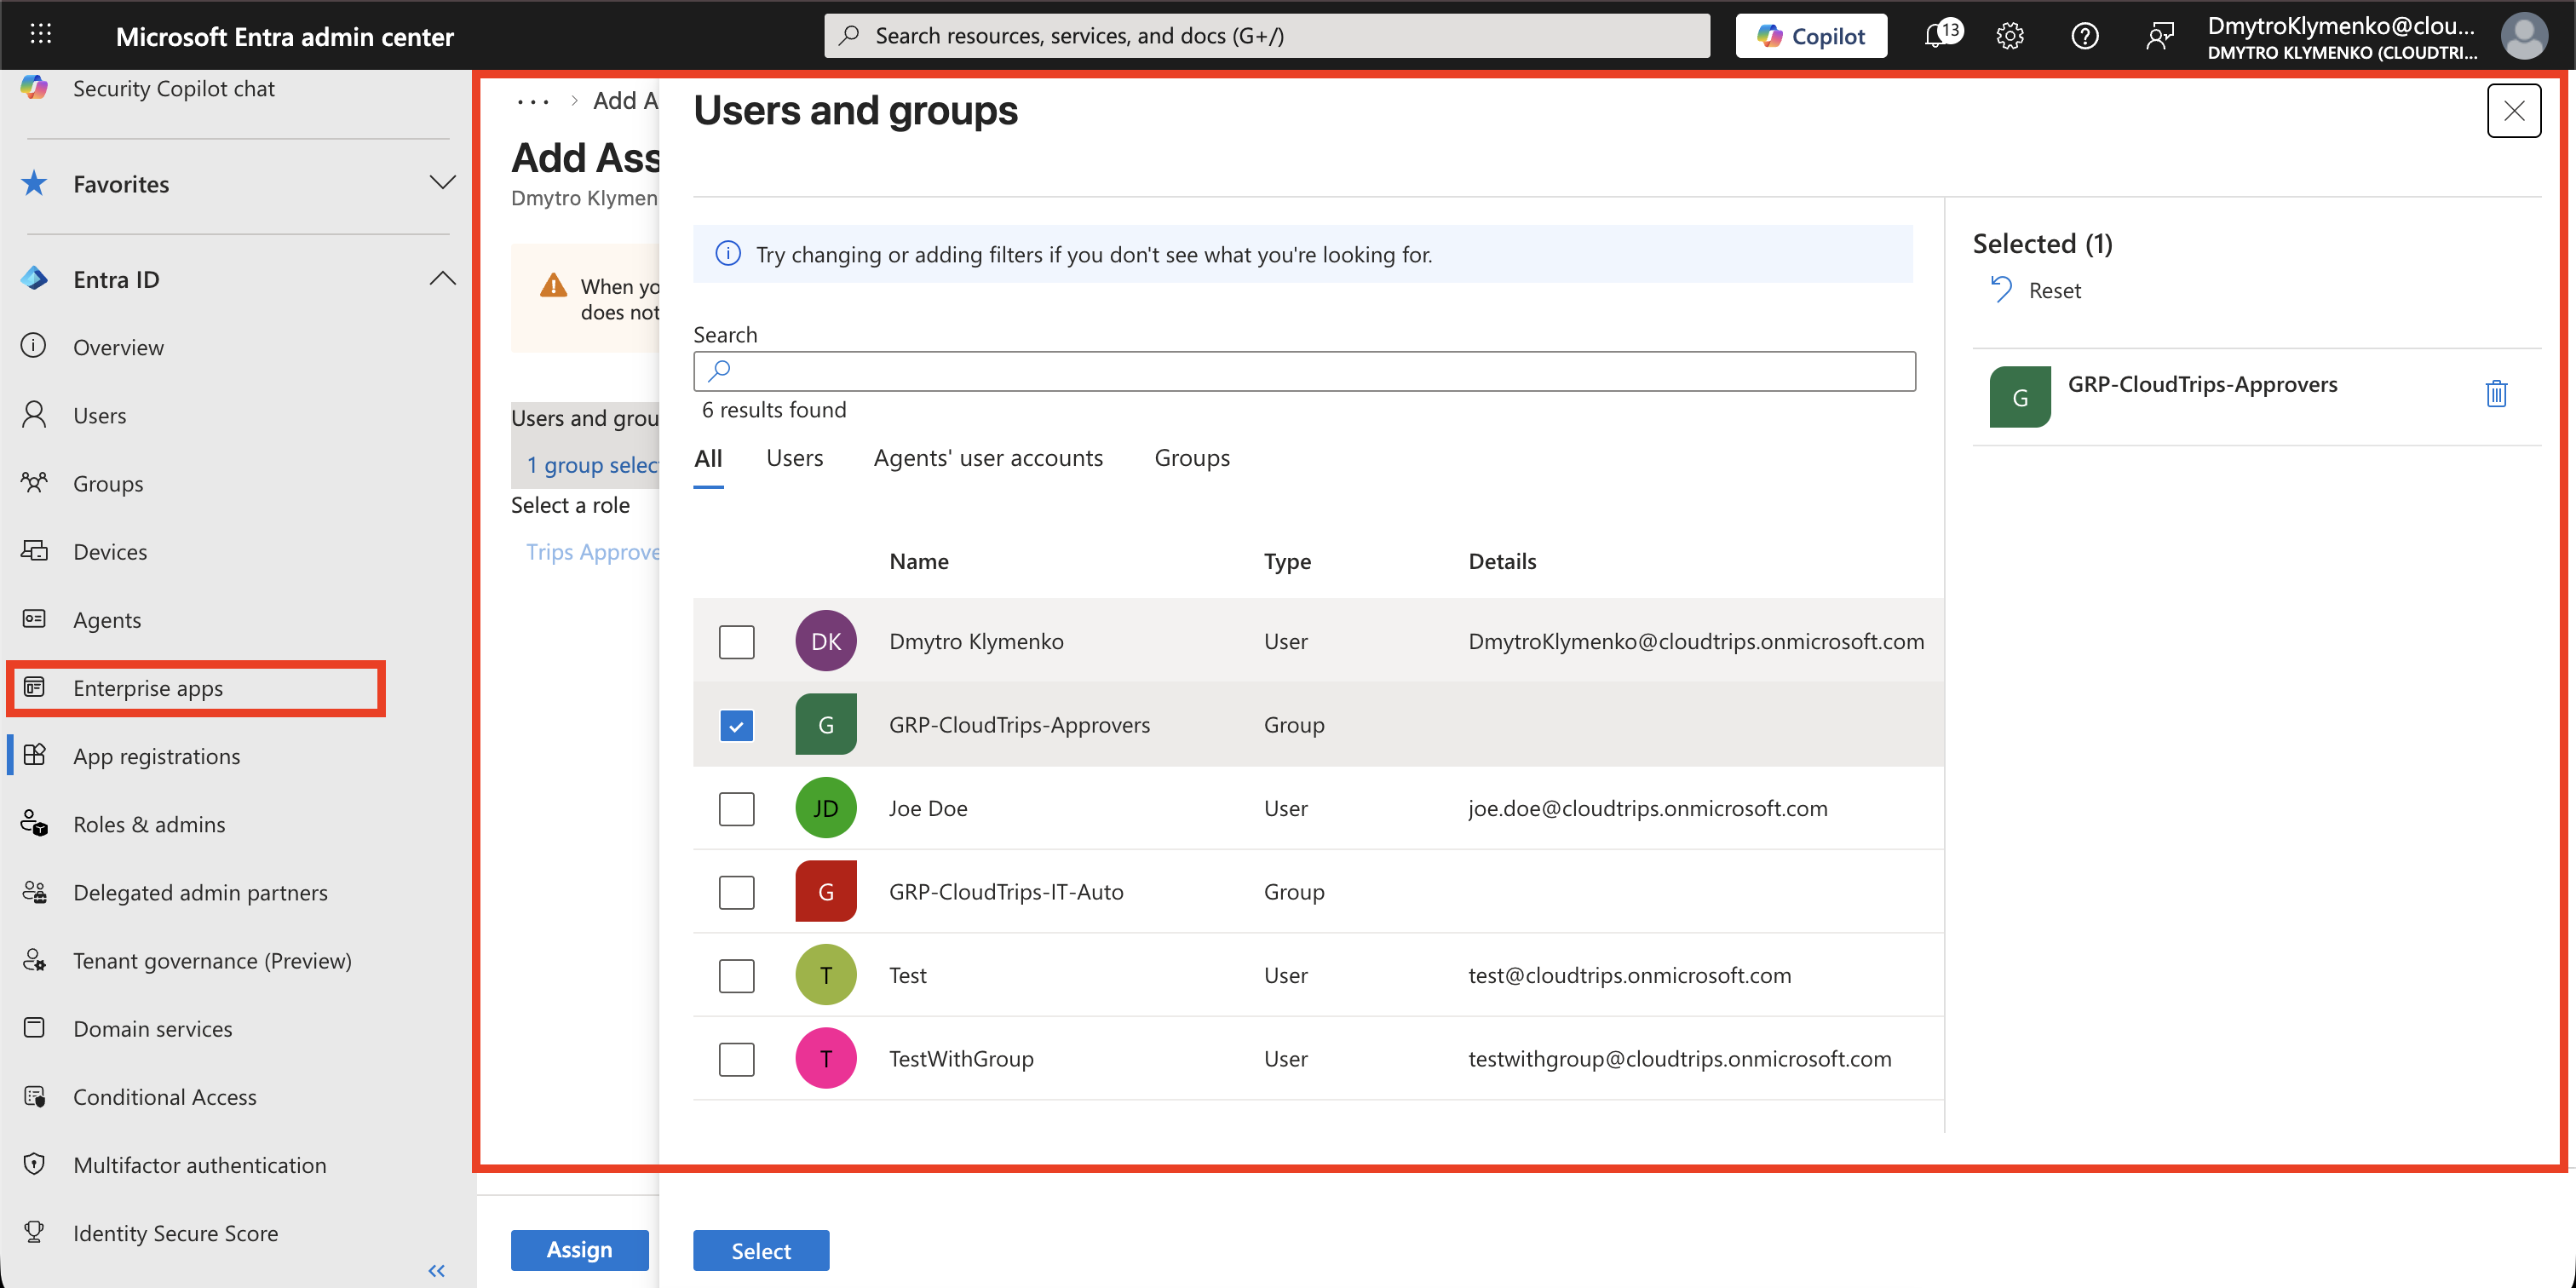Click the App registrations sidebar icon
The width and height of the screenshot is (2576, 1288).
[34, 755]
